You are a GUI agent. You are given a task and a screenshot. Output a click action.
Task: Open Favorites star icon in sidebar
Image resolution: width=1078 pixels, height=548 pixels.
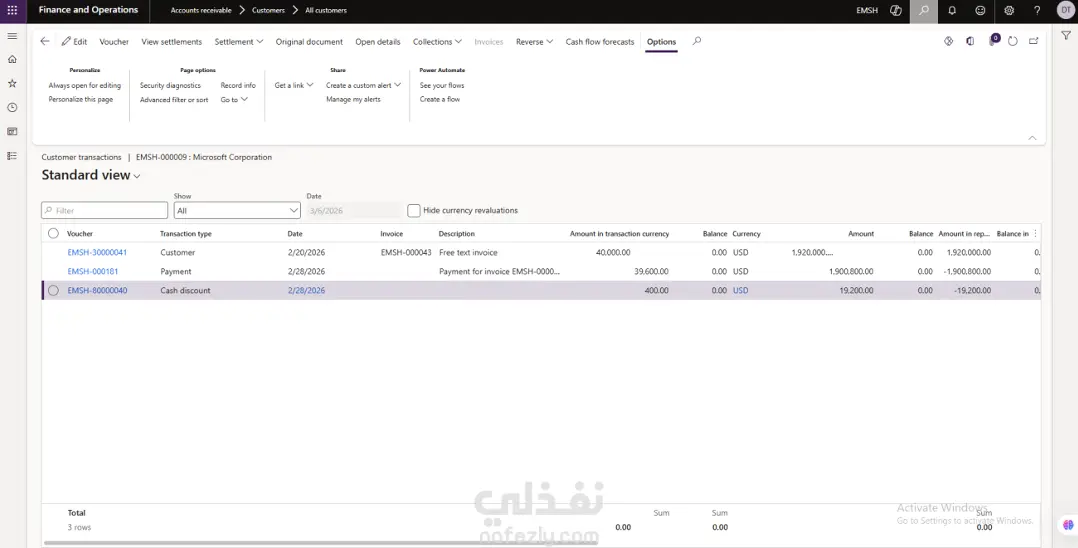(12, 83)
